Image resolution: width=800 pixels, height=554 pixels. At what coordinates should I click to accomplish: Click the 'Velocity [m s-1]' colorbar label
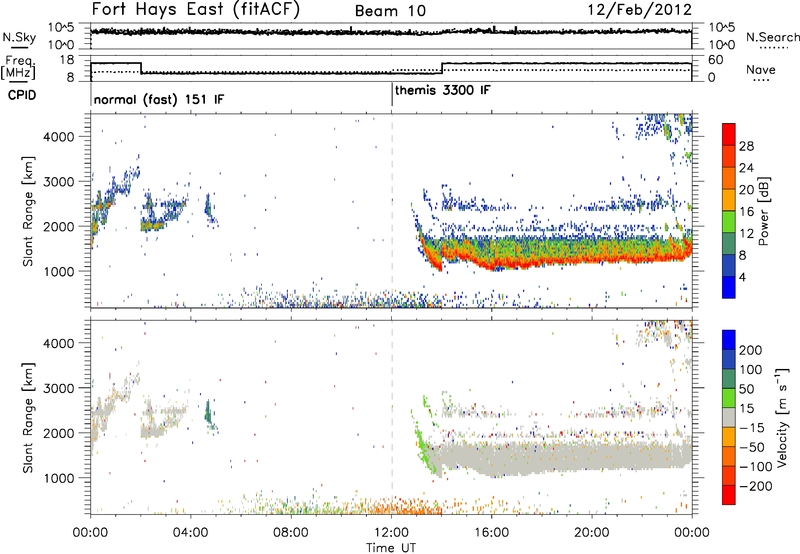coord(782,417)
